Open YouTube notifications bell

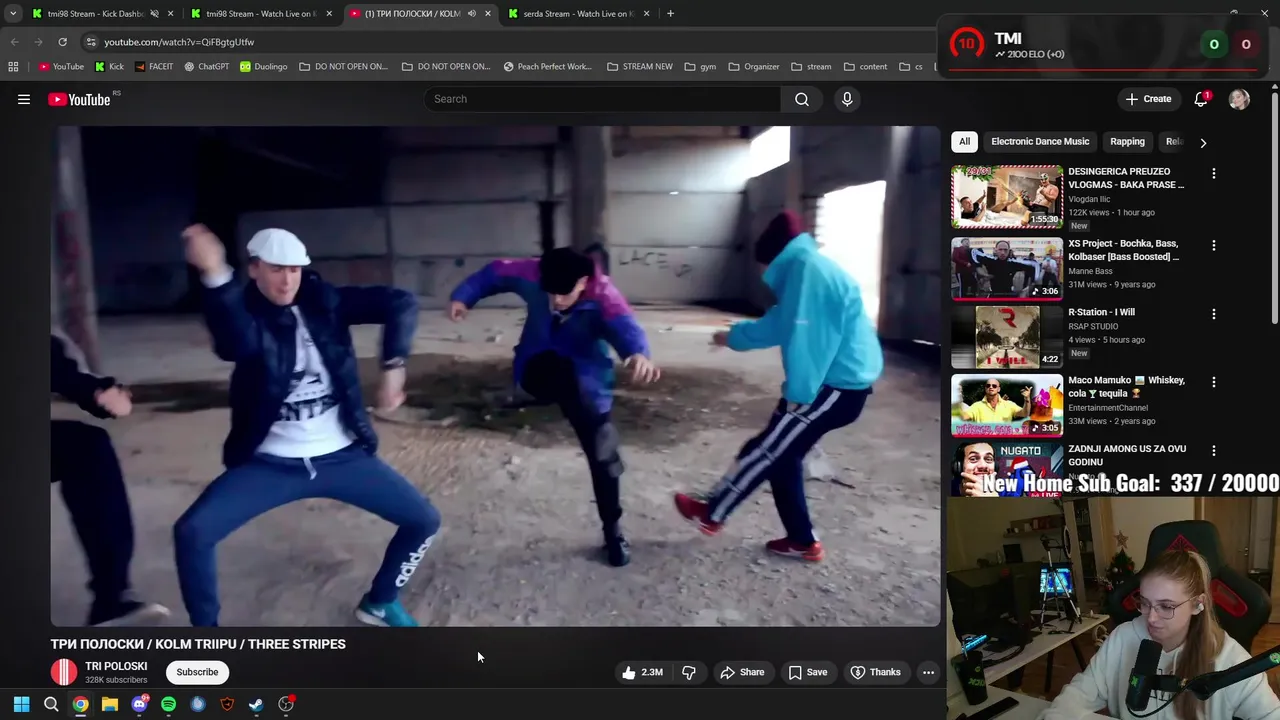pos(1201,99)
